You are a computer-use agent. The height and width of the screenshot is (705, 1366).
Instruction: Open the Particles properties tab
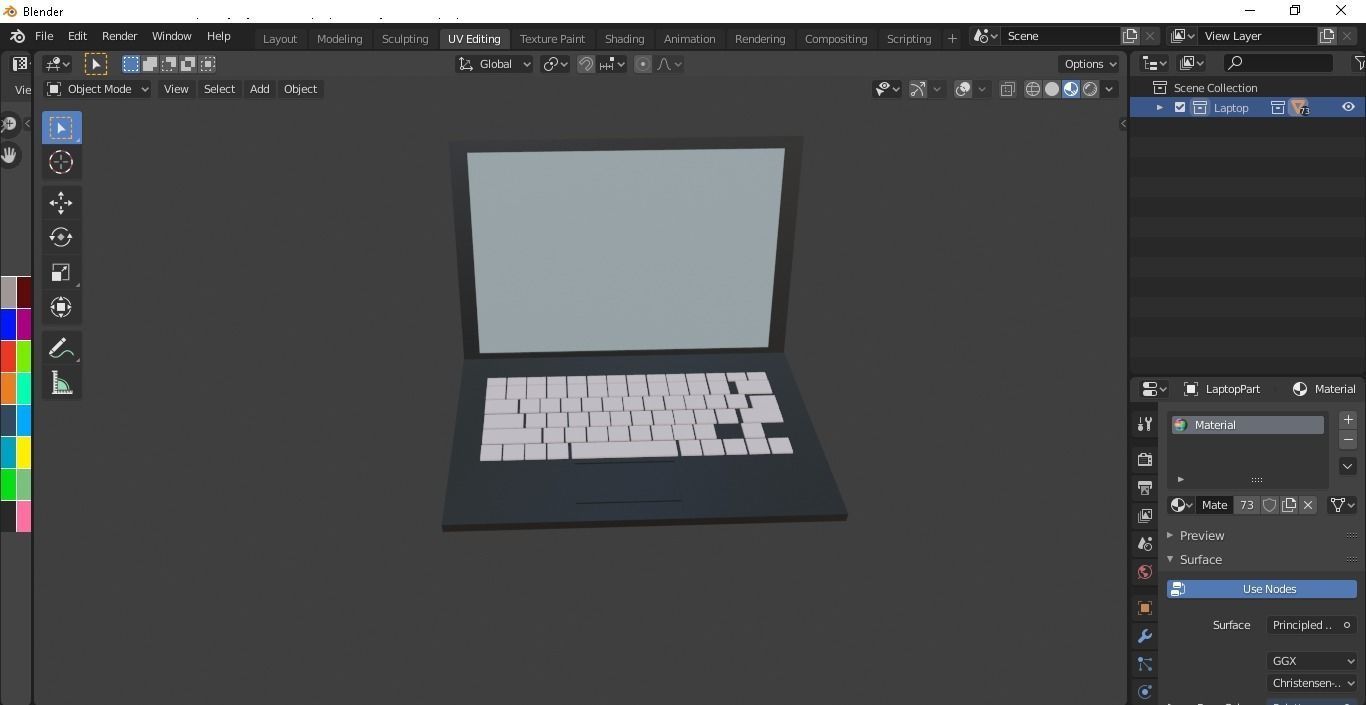click(x=1145, y=664)
